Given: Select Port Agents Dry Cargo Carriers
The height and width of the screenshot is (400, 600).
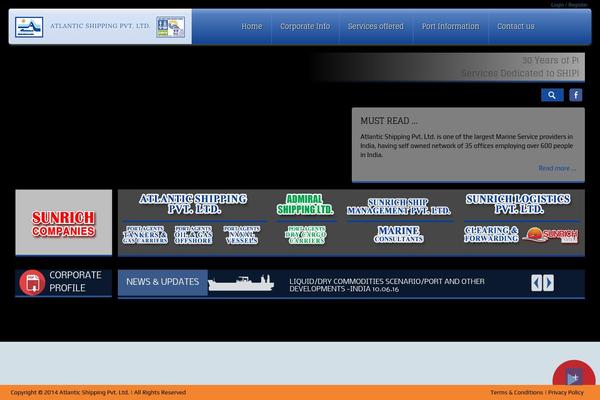Looking at the screenshot, I should 306,235.
